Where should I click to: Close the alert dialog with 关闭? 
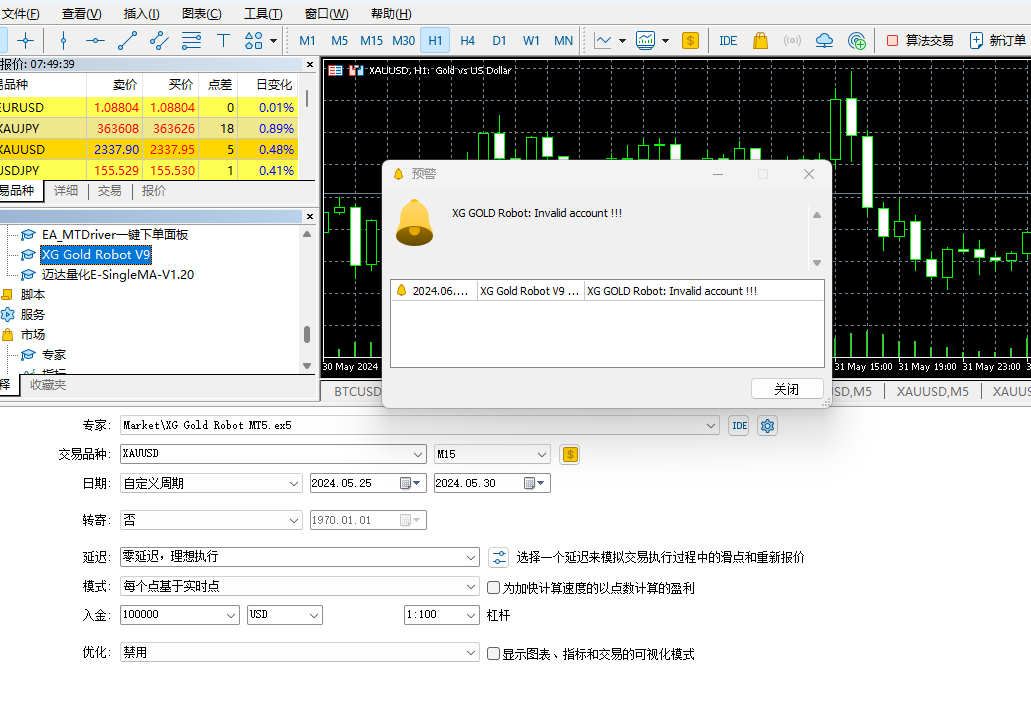(x=787, y=389)
